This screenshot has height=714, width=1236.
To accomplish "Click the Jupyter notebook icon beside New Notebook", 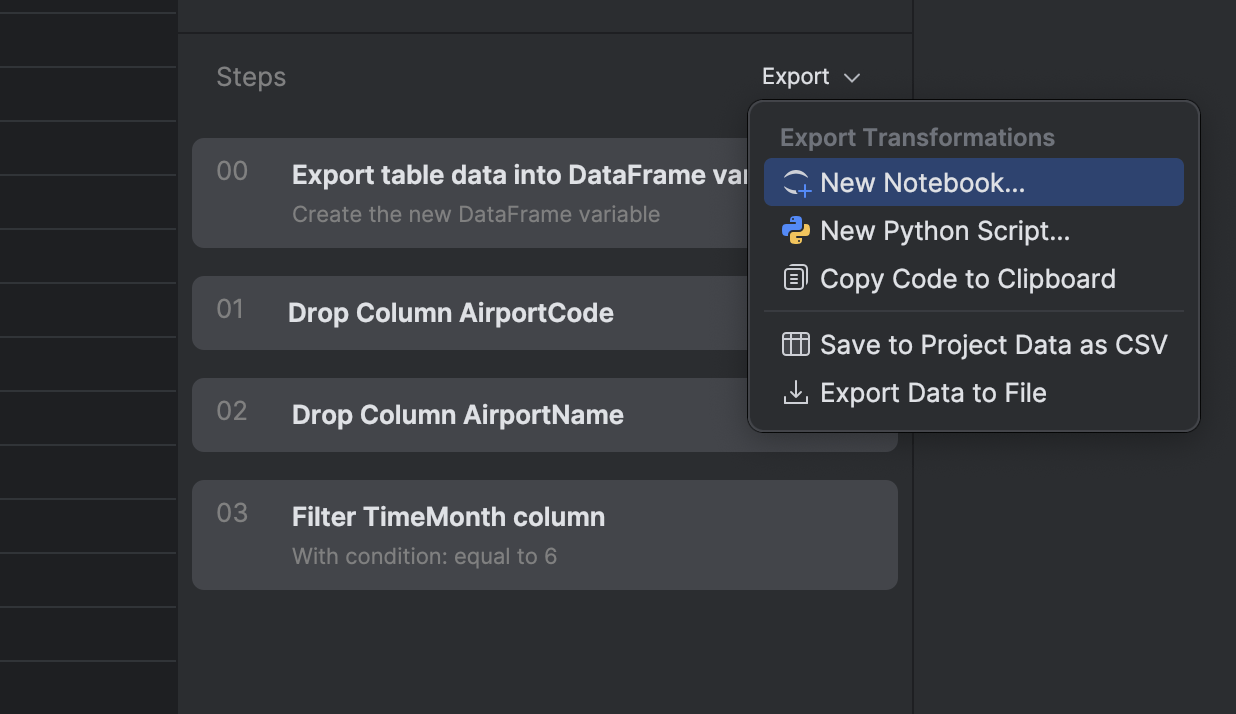I will (796, 183).
